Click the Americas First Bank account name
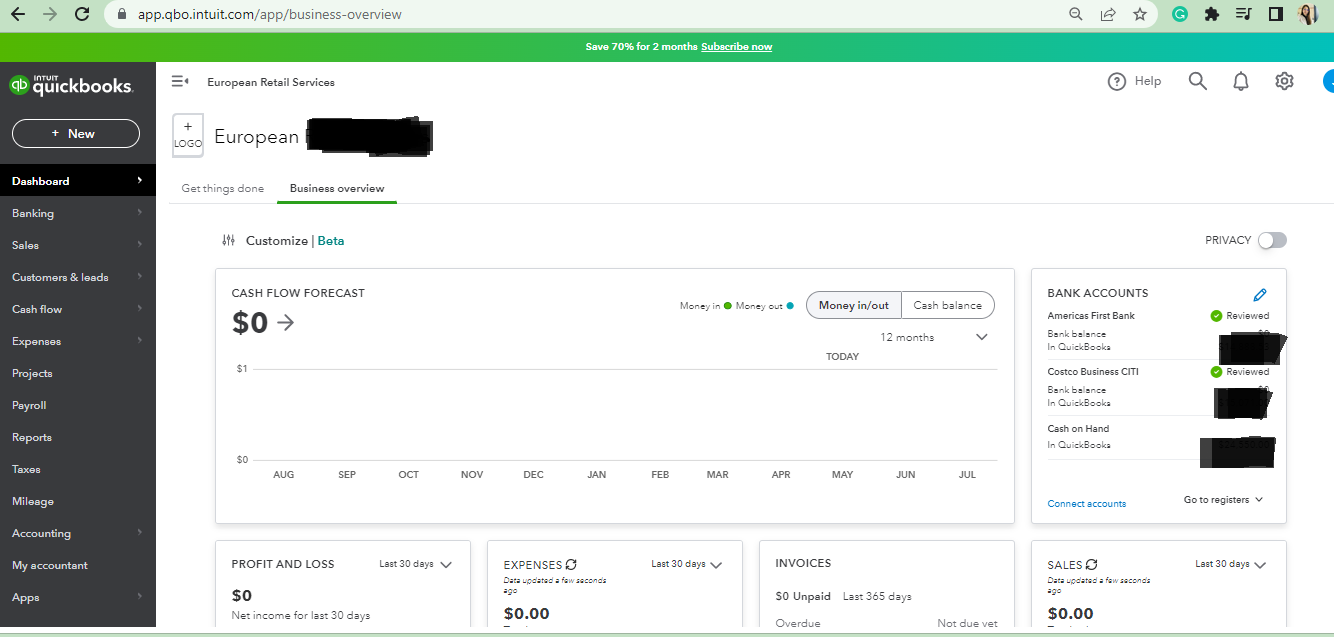The image size is (1334, 637). pos(1091,316)
